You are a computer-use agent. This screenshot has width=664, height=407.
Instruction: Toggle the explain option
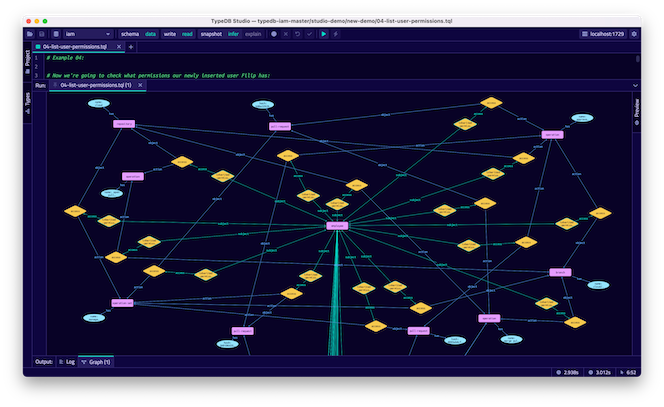253,34
